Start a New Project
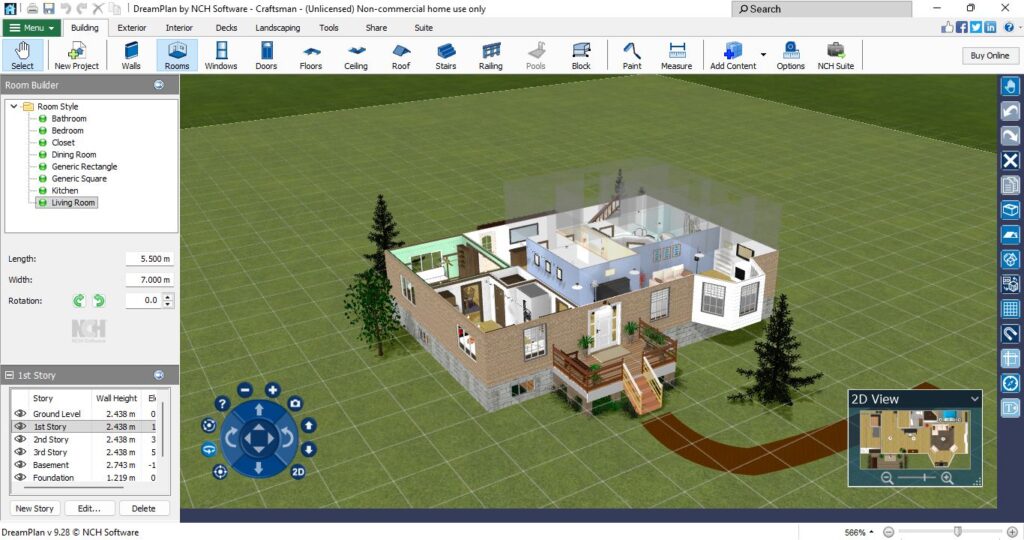 tap(76, 56)
